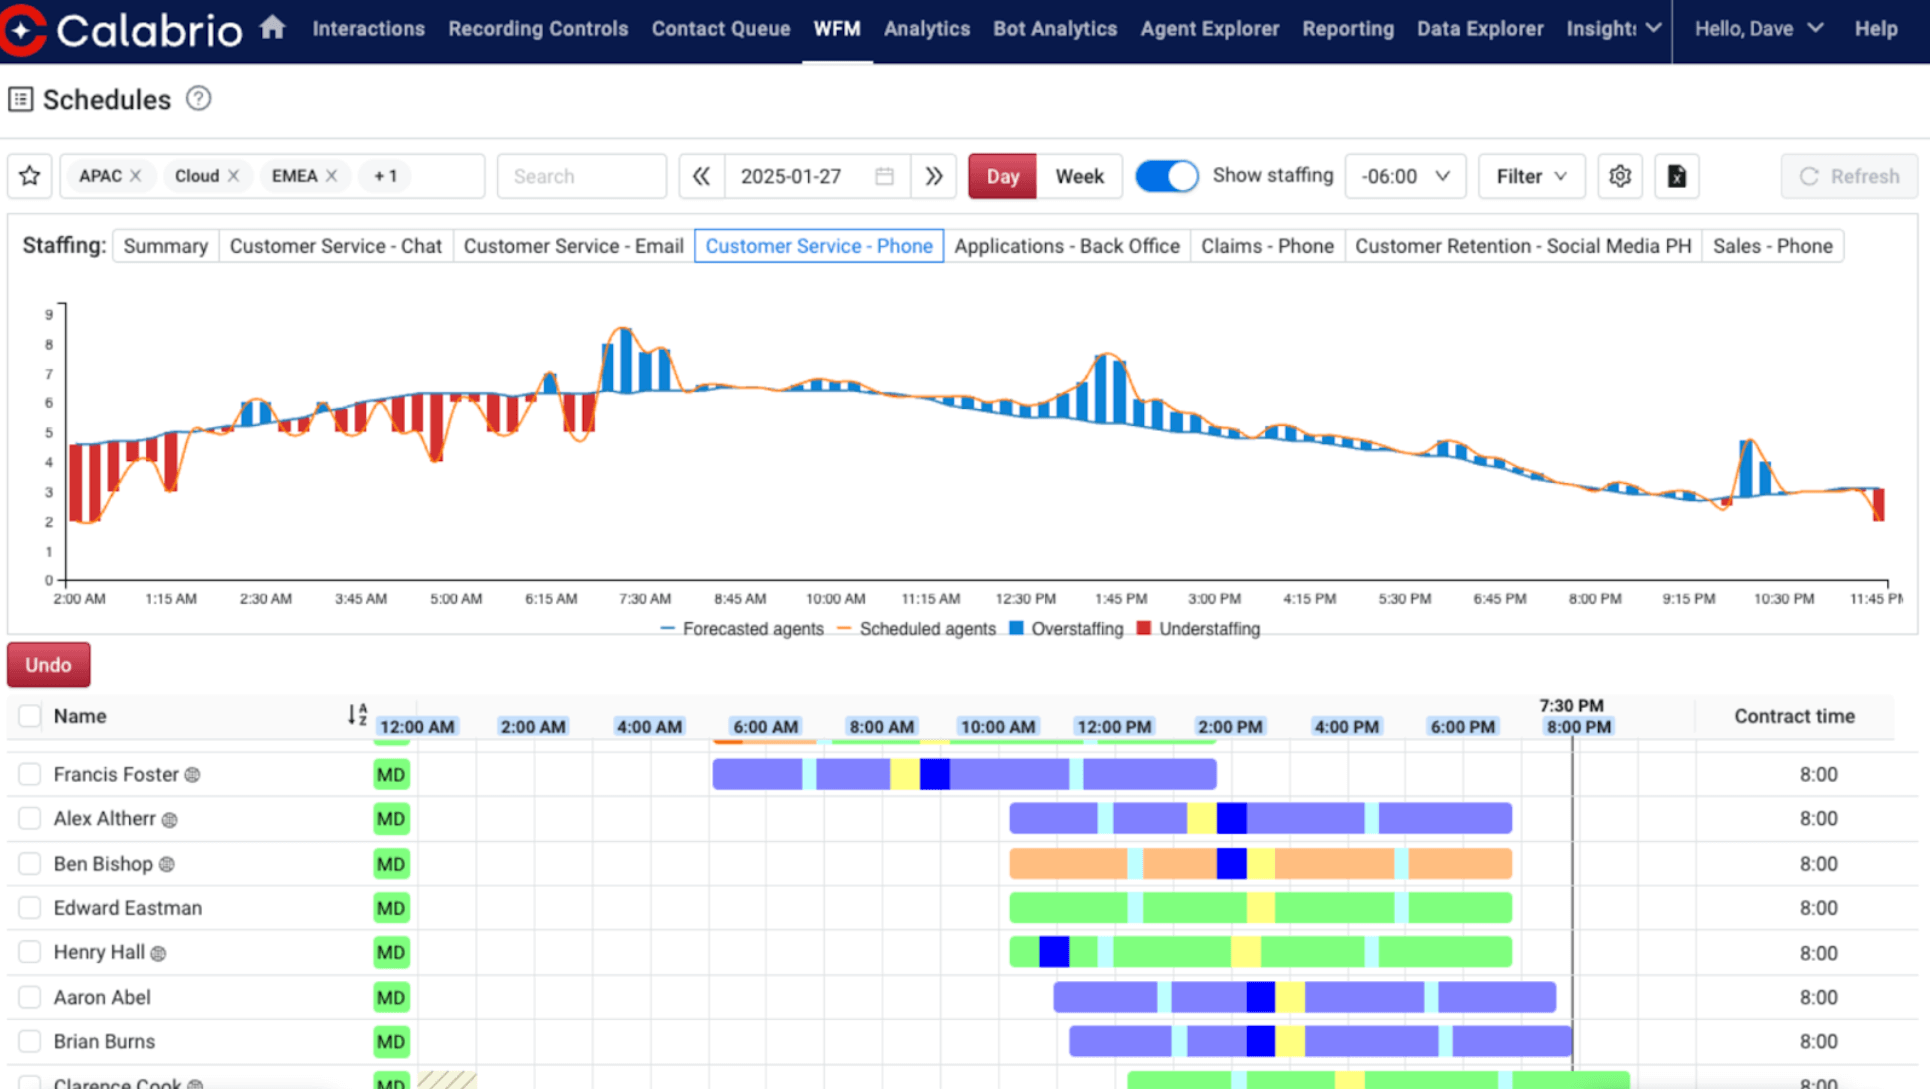Image resolution: width=1930 pixels, height=1090 pixels.
Task: Switch to Week view
Action: (x=1079, y=176)
